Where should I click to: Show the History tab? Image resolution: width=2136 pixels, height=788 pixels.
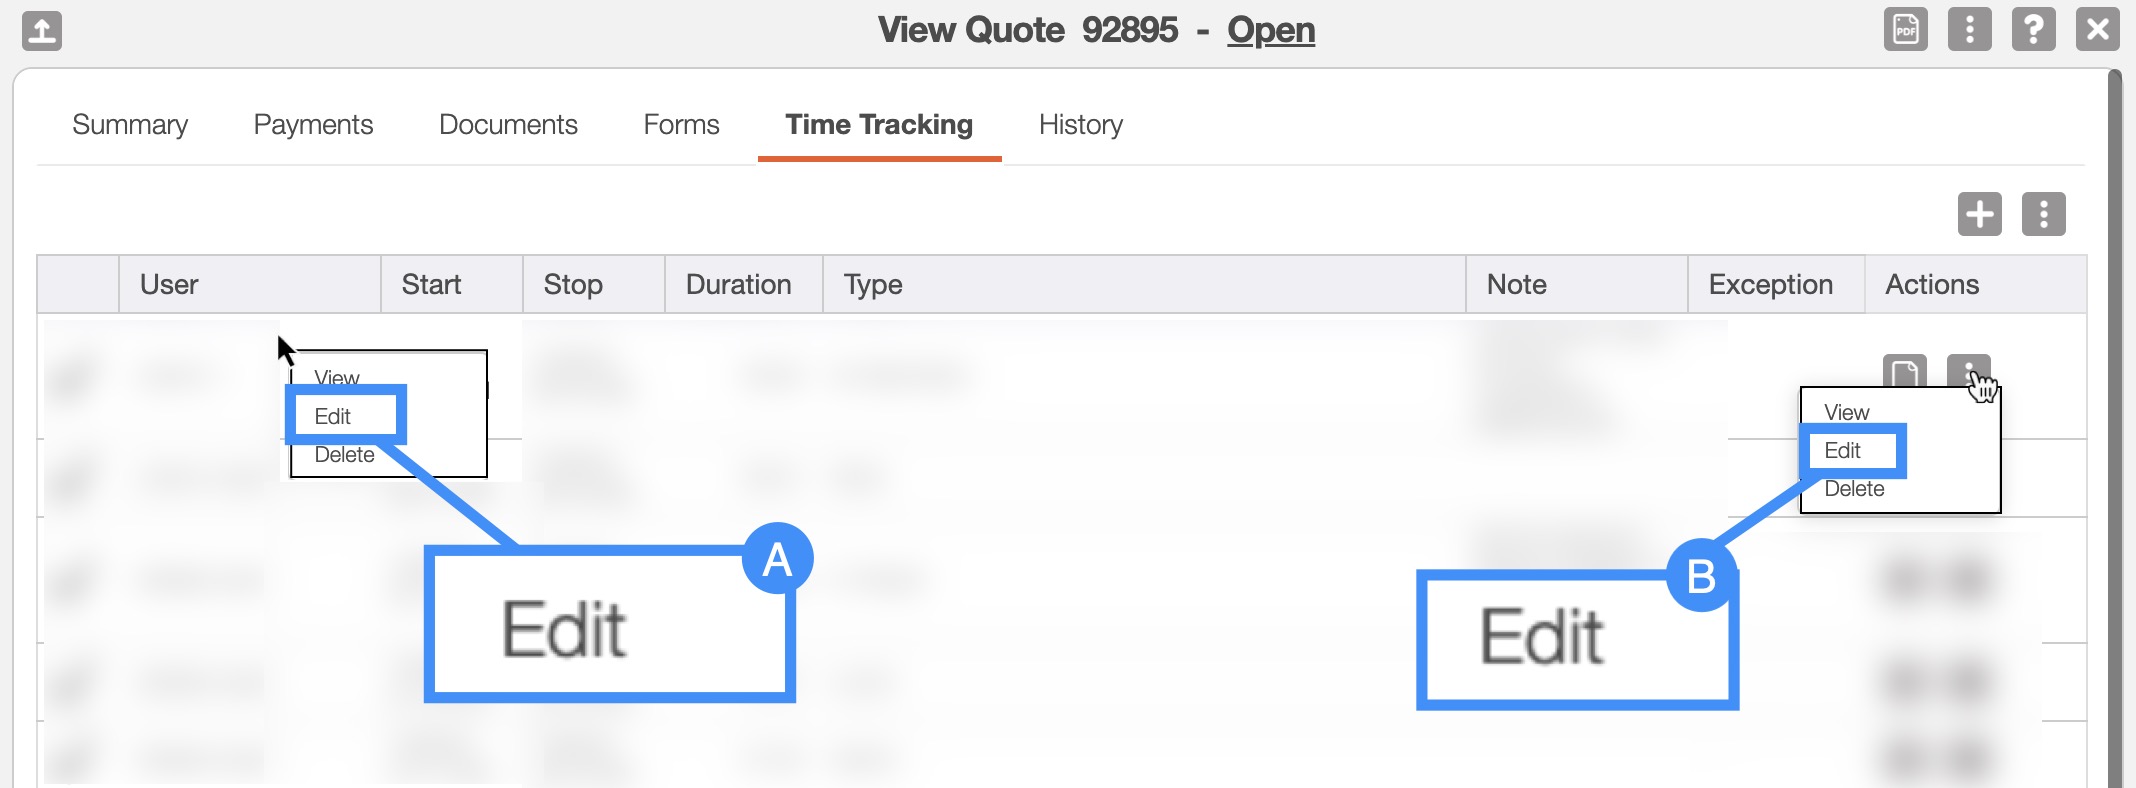pyautogui.click(x=1080, y=125)
